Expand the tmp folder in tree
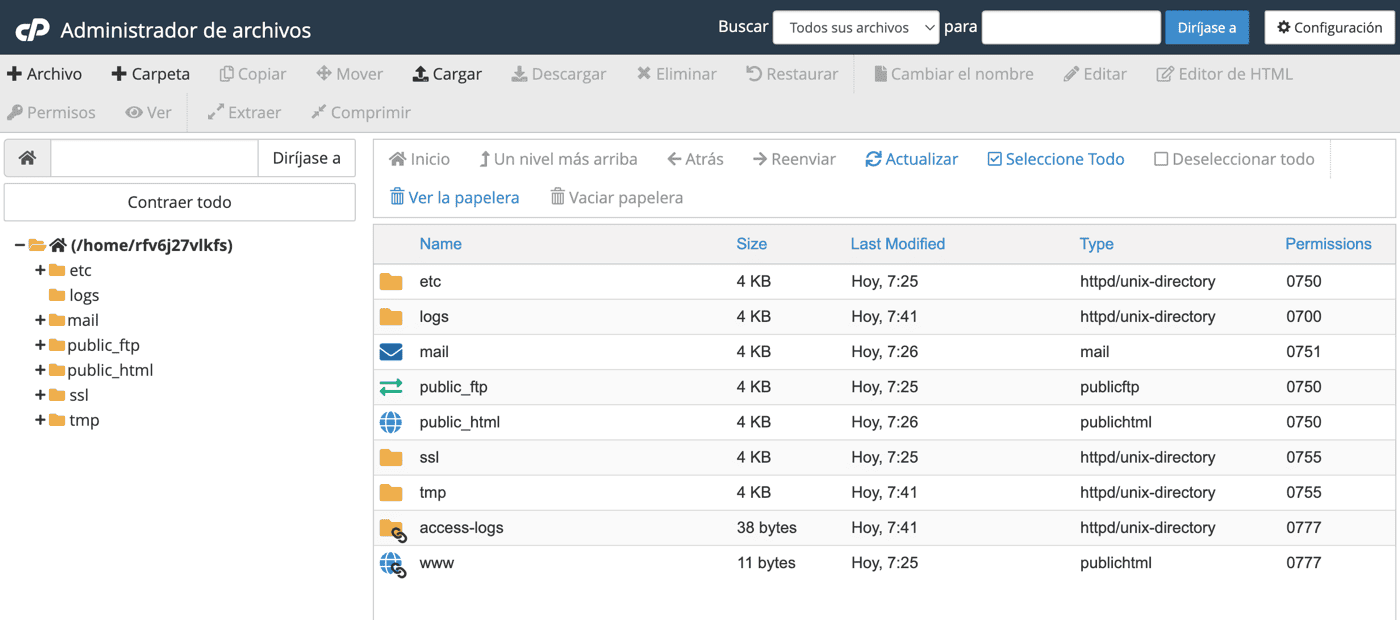 pyautogui.click(x=40, y=420)
